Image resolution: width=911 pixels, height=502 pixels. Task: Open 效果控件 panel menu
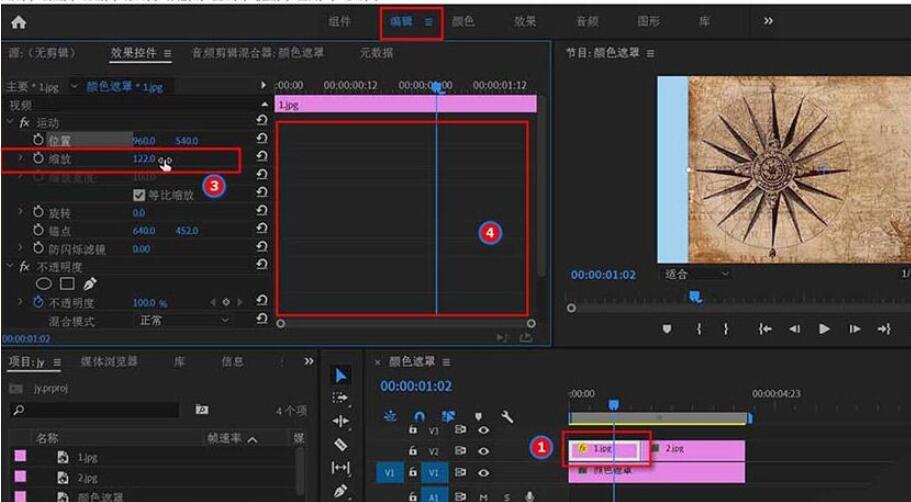(x=167, y=53)
